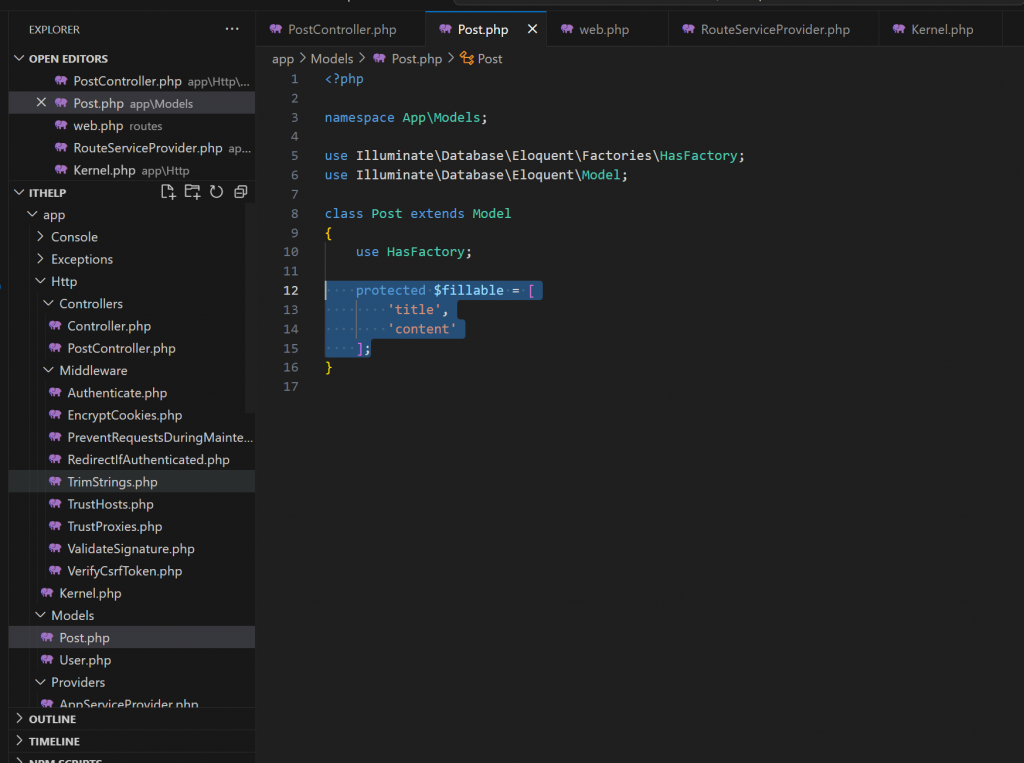Open Kernel.php under the Http folder
1024x763 pixels.
click(x=132, y=593)
